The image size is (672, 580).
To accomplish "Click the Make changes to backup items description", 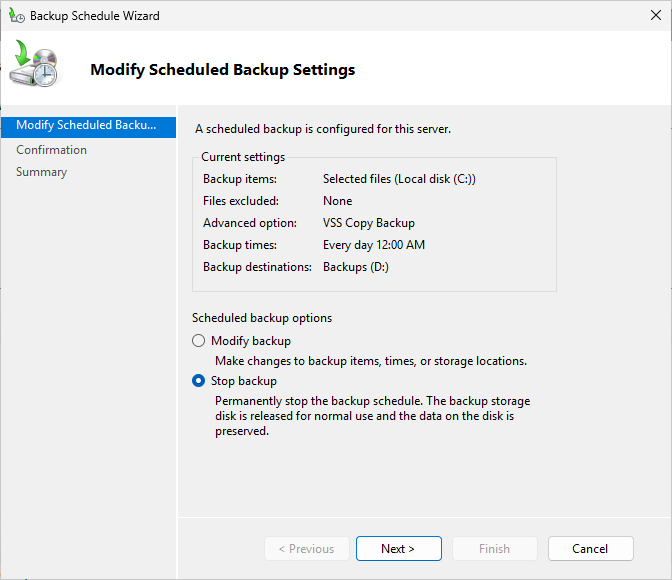I will pyautogui.click(x=370, y=360).
